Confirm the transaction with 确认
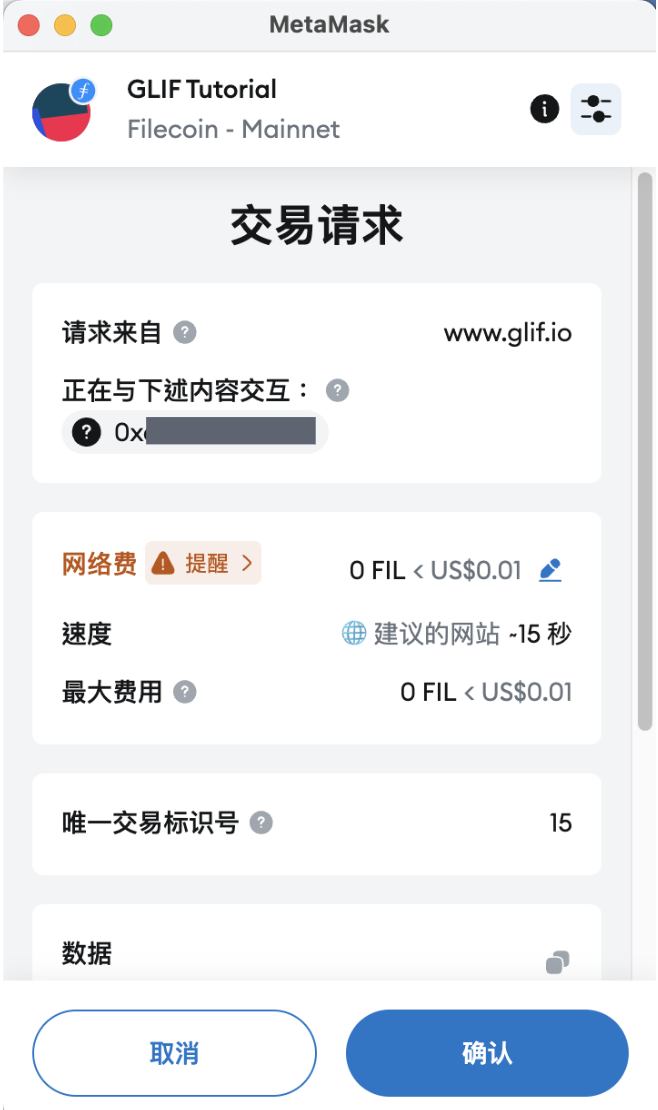This screenshot has height=1110, width=658. click(487, 1053)
